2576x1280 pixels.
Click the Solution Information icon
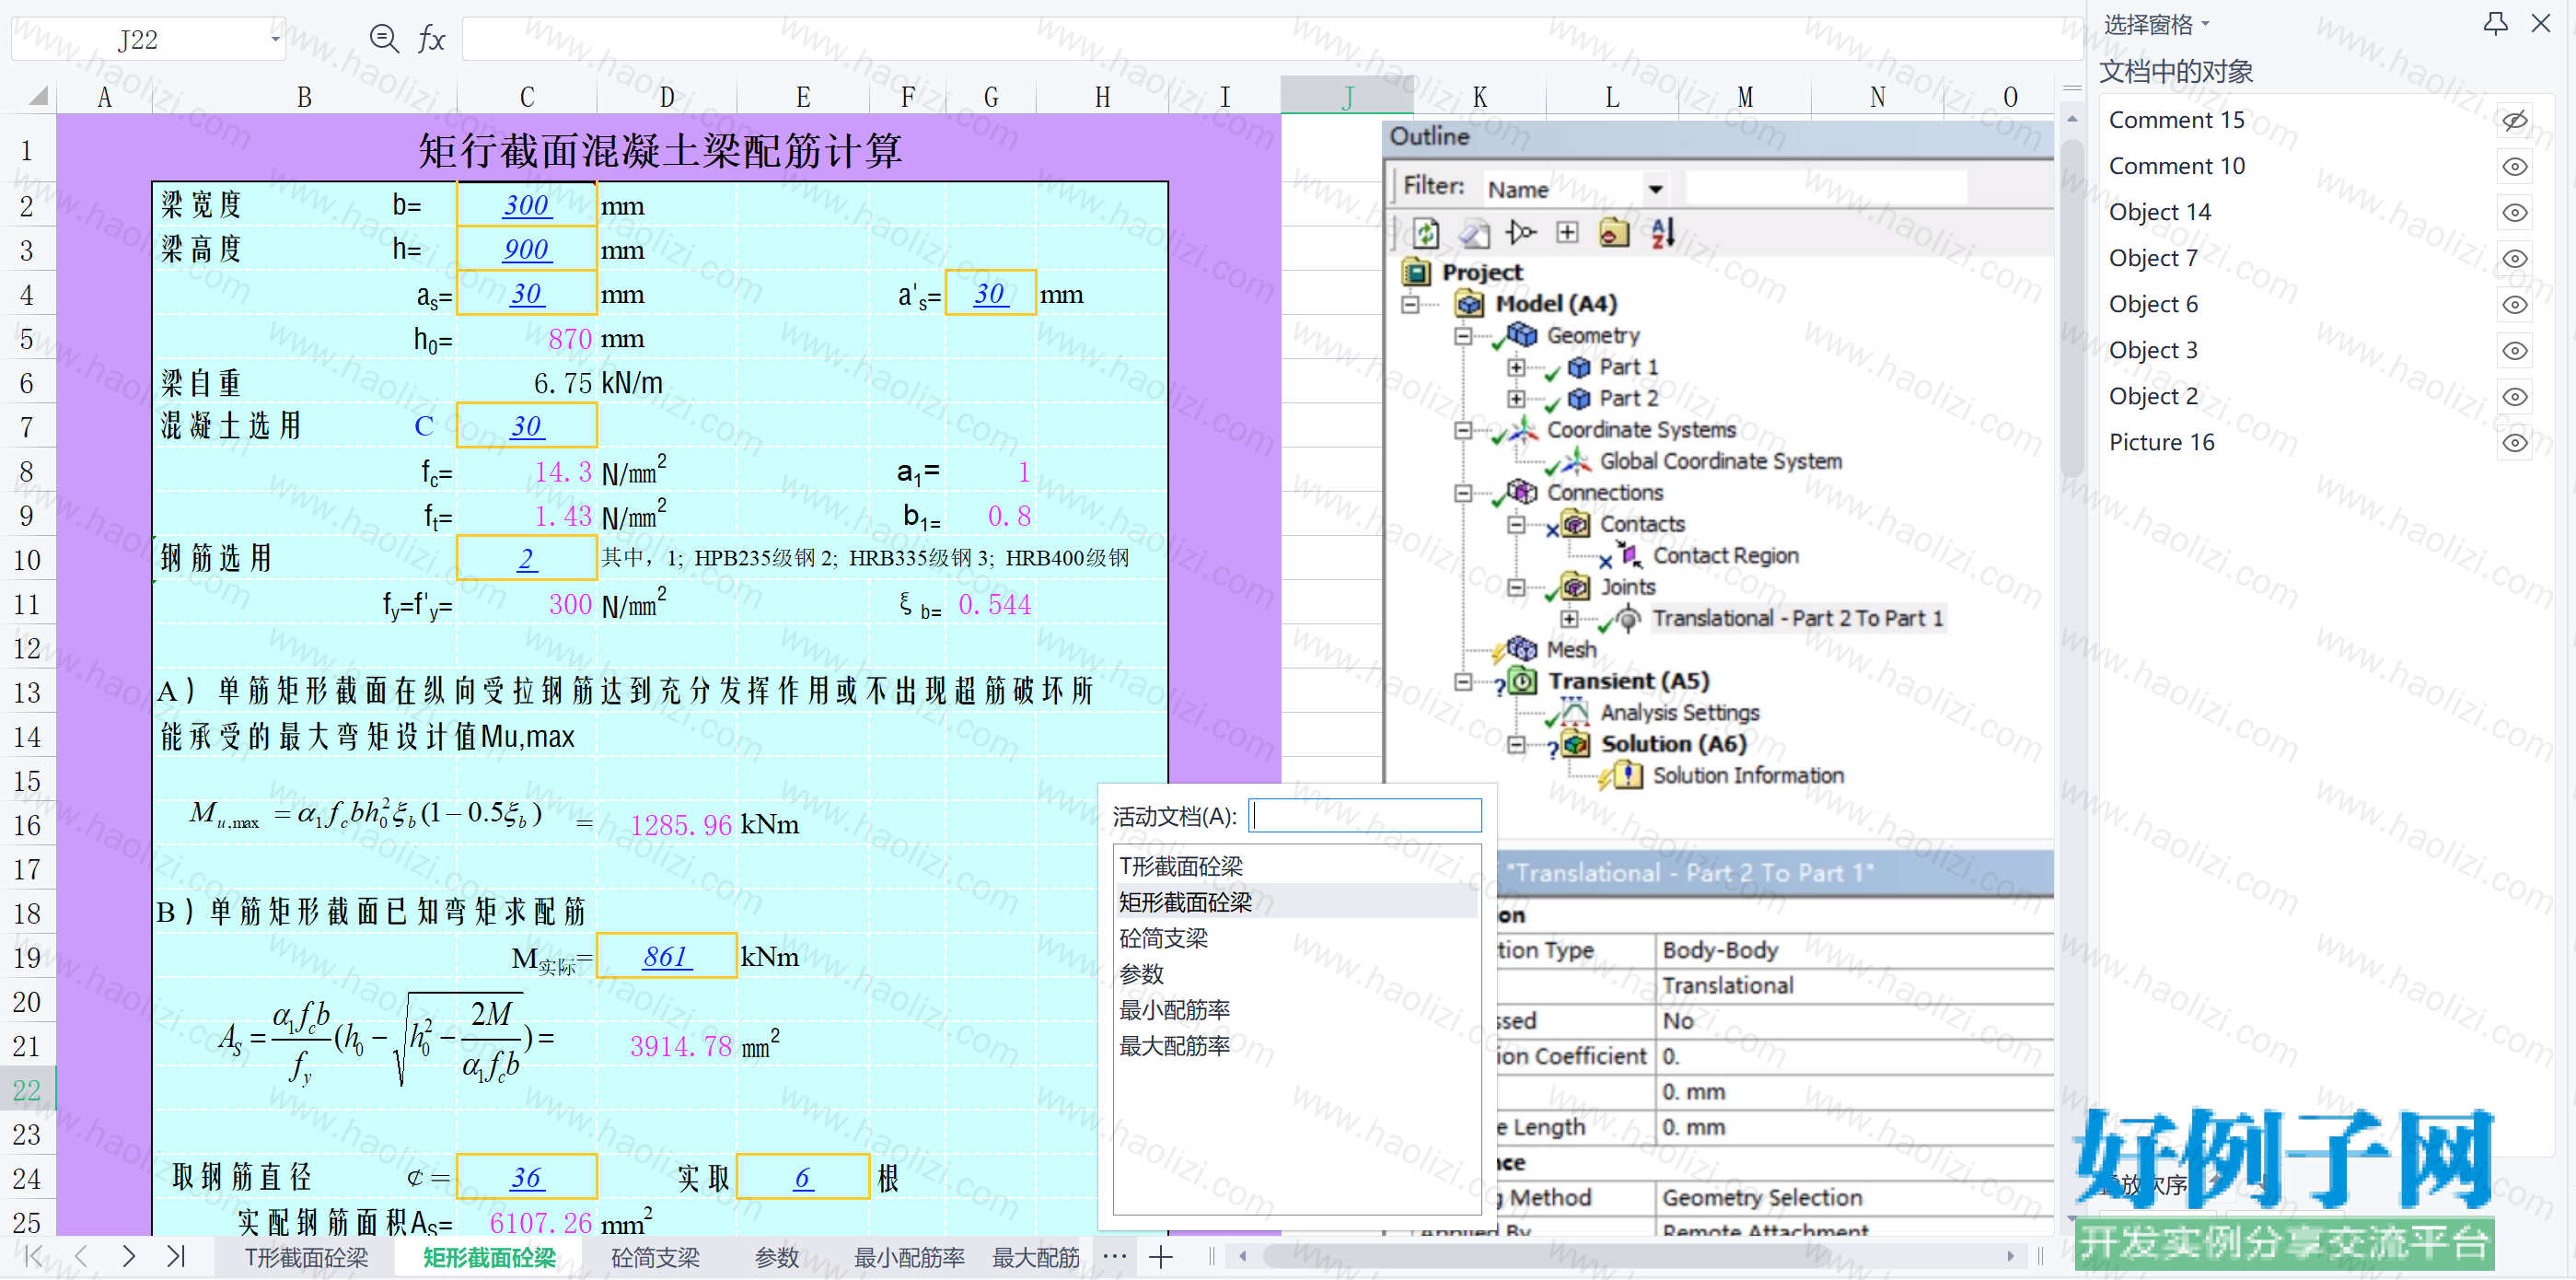[x=1628, y=774]
